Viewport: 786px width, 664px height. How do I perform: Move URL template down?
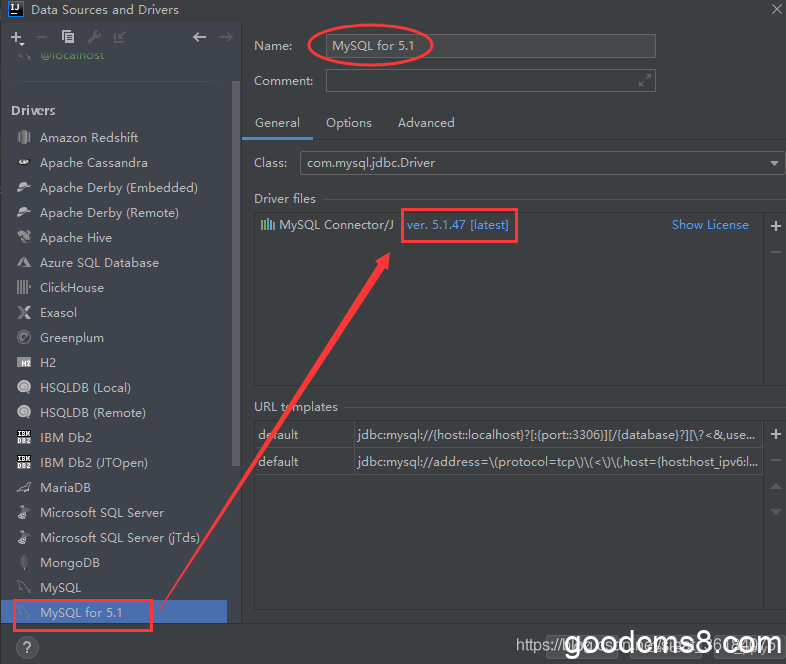[x=775, y=512]
